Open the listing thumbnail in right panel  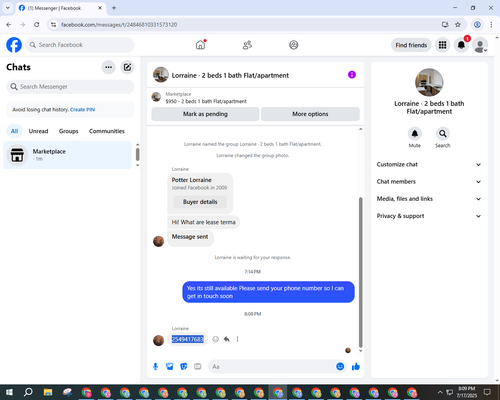tap(429, 82)
